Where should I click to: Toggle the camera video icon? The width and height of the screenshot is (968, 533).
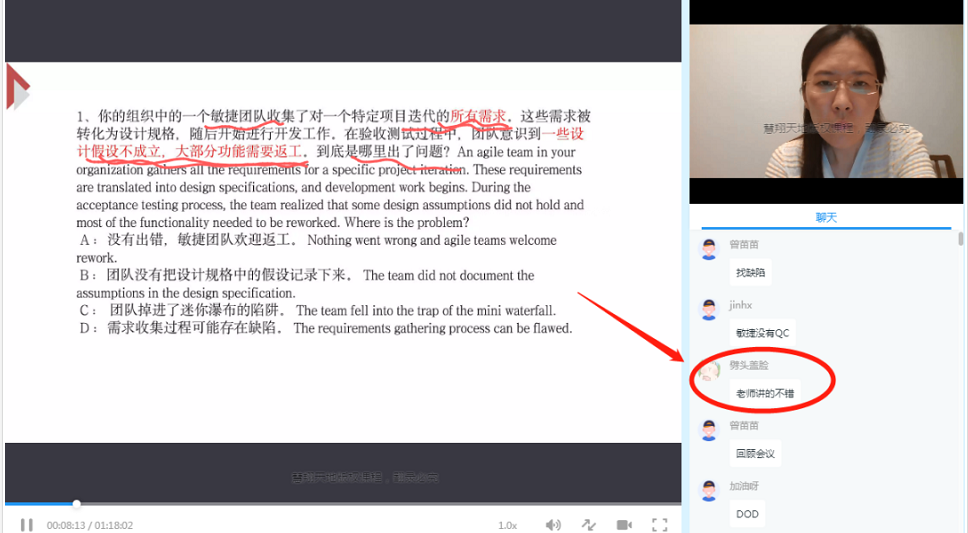[624, 524]
